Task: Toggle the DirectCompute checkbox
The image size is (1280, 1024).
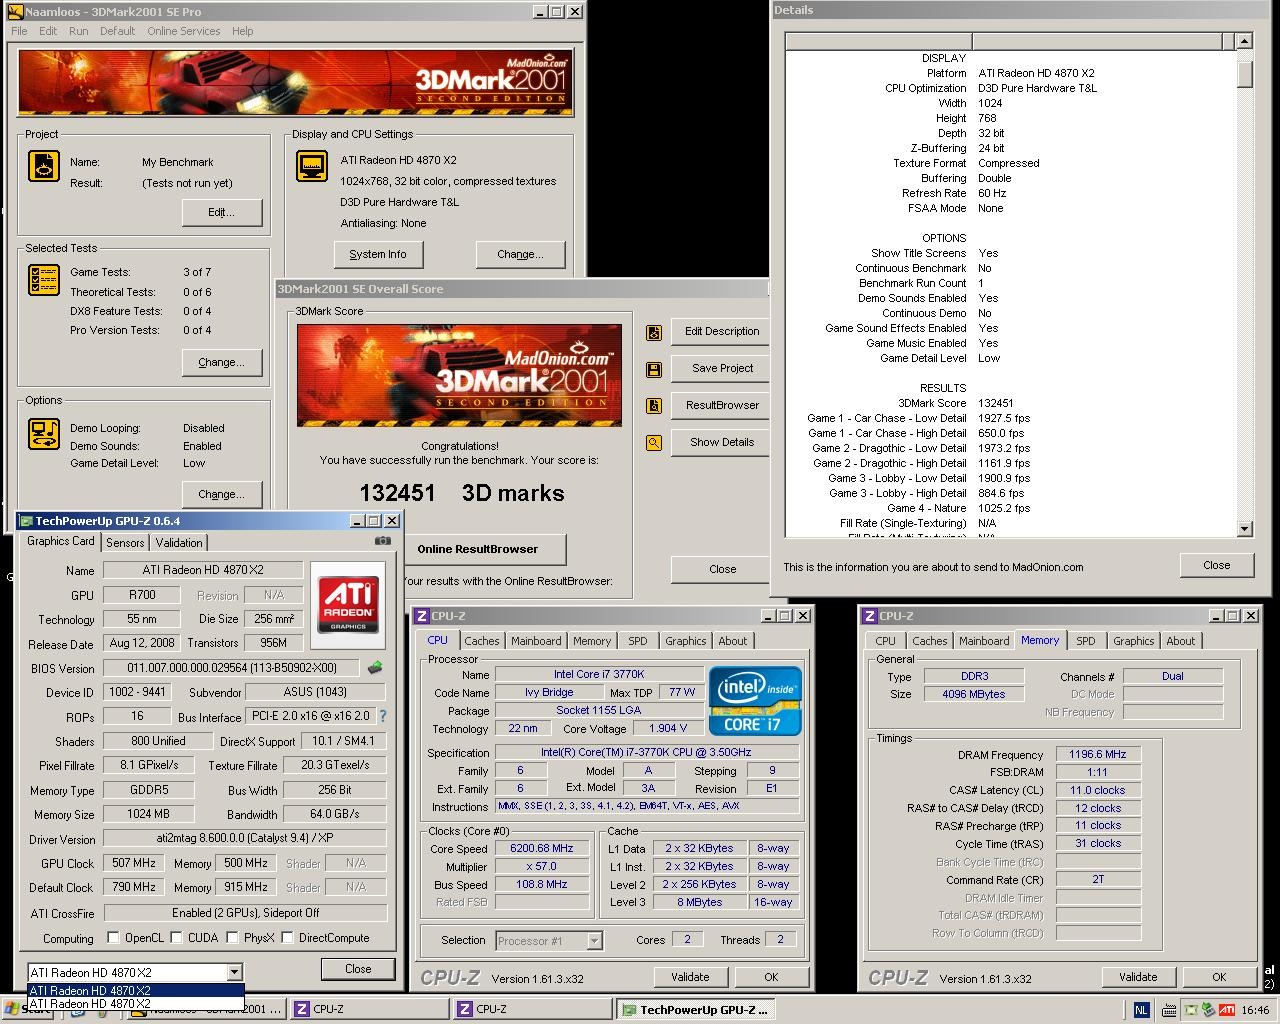Action: [x=287, y=938]
